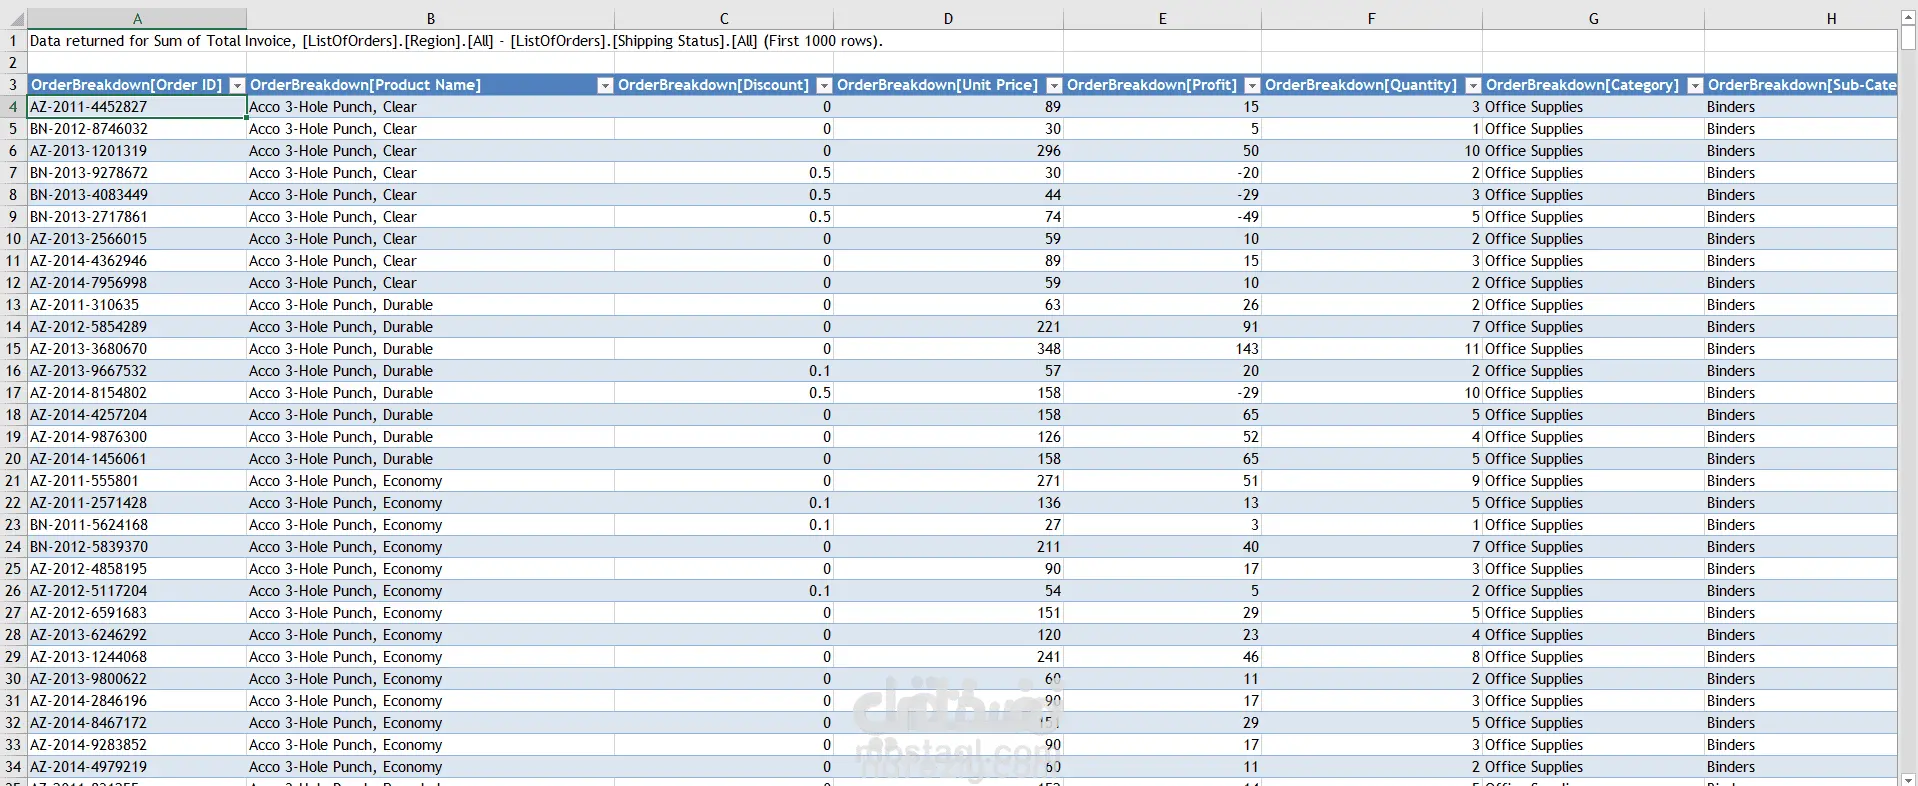Select column F header
The height and width of the screenshot is (786, 1918).
[1371, 19]
